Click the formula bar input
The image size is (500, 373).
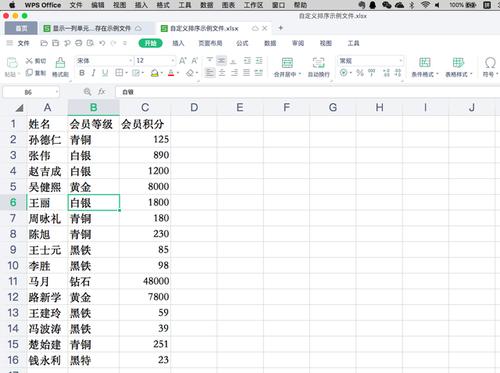[x=307, y=92]
